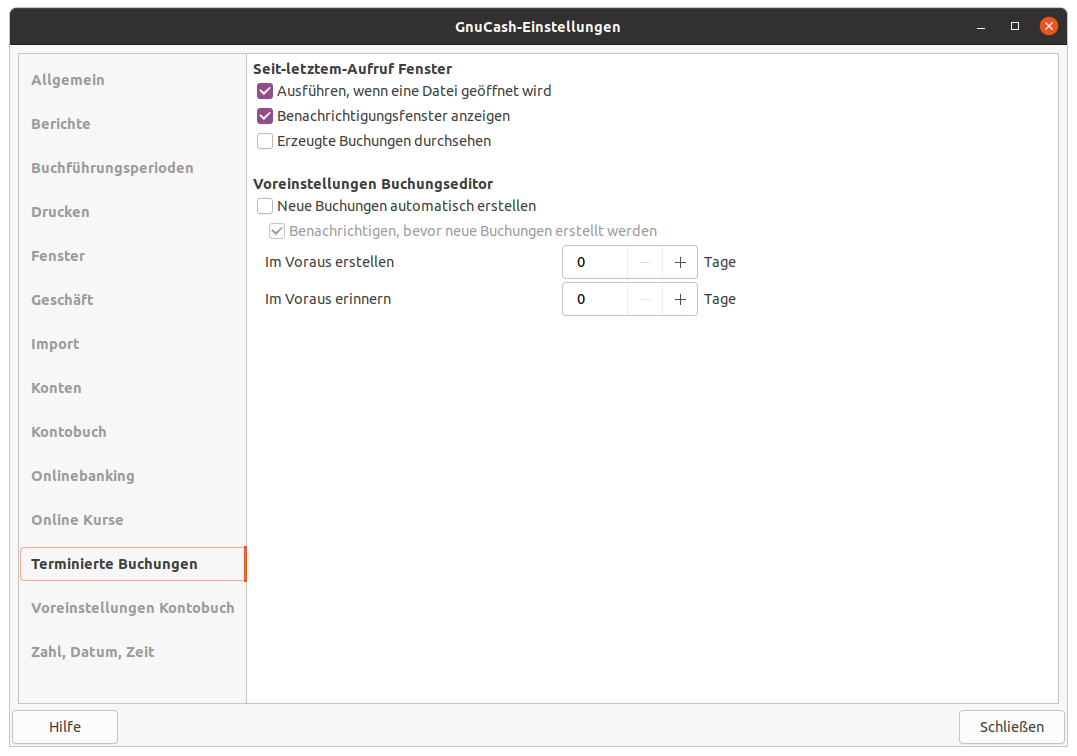Select the Buchführungsperioden tab

pyautogui.click(x=112, y=168)
